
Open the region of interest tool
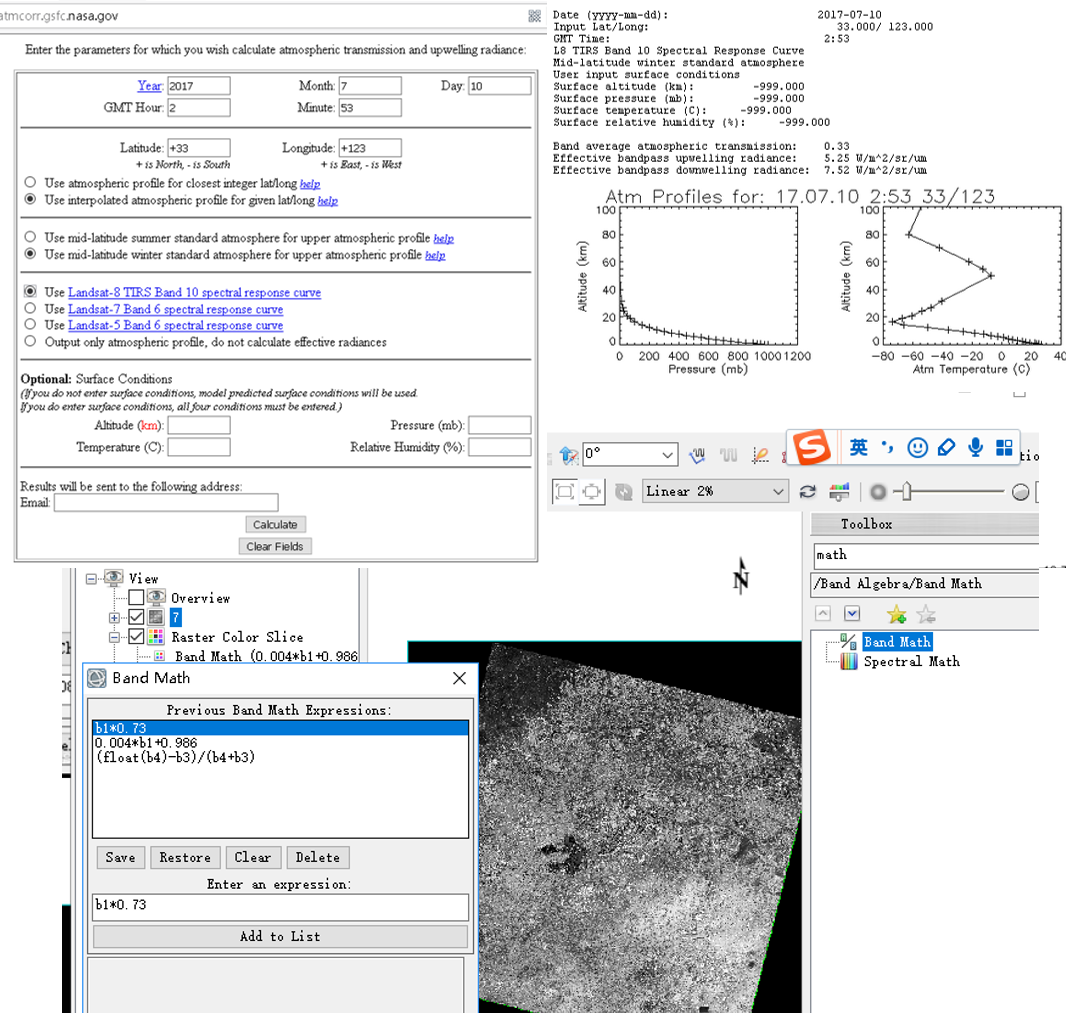760,455
